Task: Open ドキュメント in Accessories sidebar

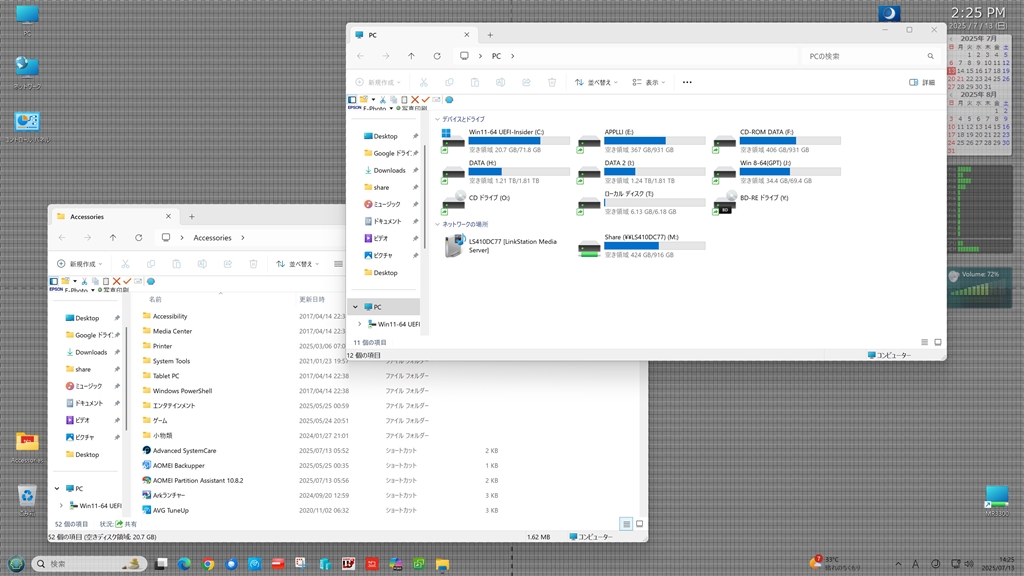Action: point(89,404)
